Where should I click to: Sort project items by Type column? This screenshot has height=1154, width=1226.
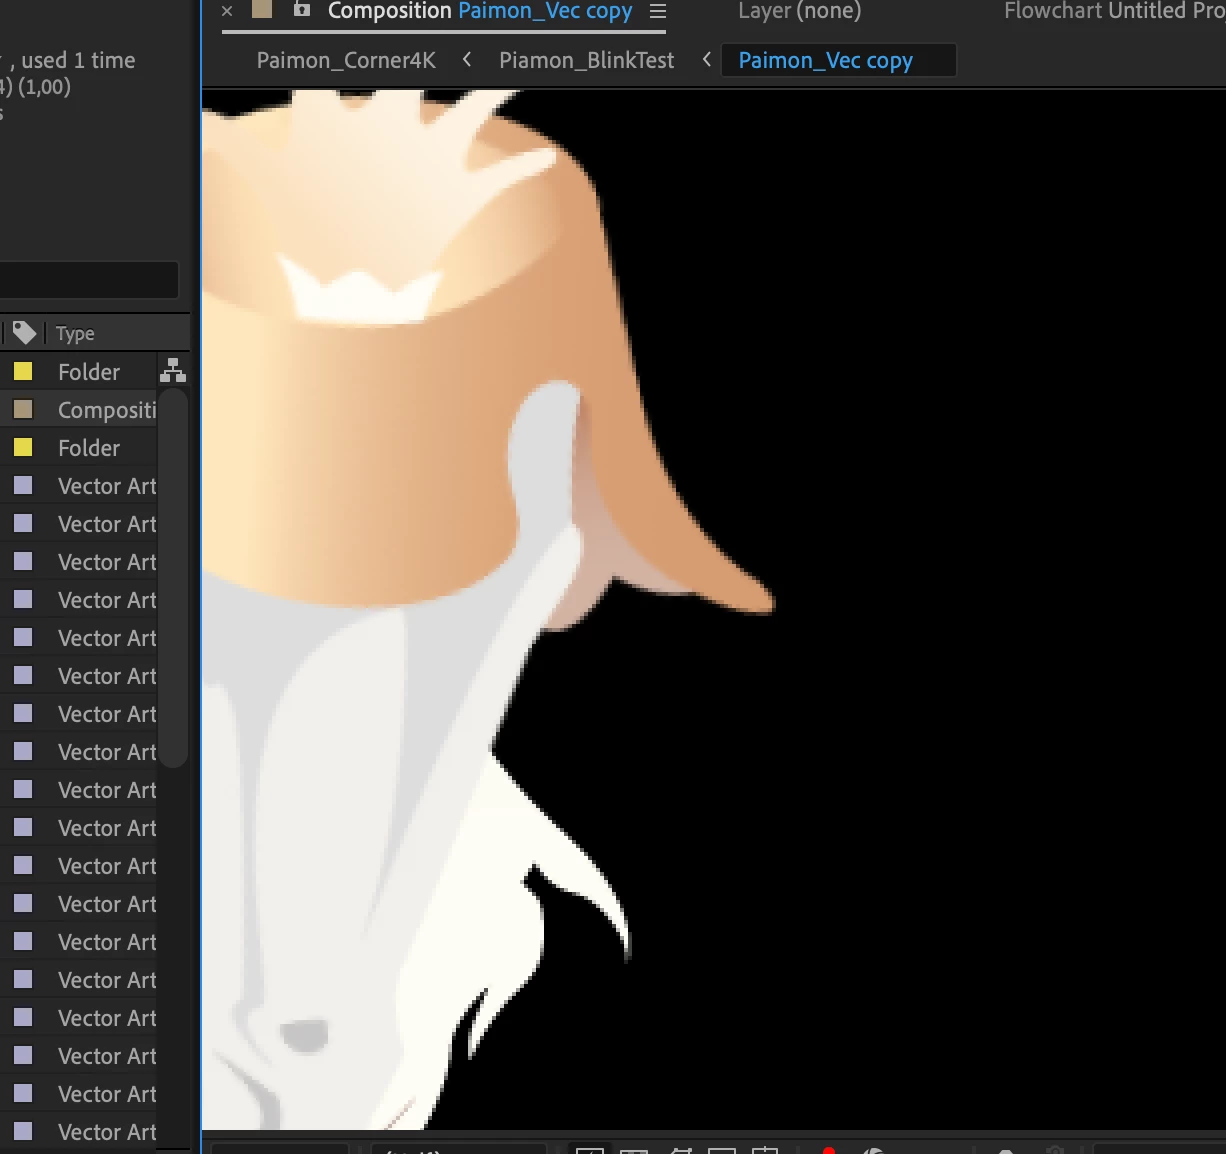75,333
